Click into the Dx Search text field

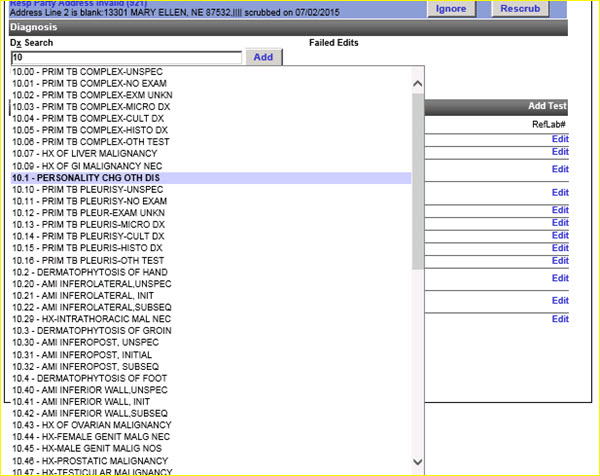[126, 58]
